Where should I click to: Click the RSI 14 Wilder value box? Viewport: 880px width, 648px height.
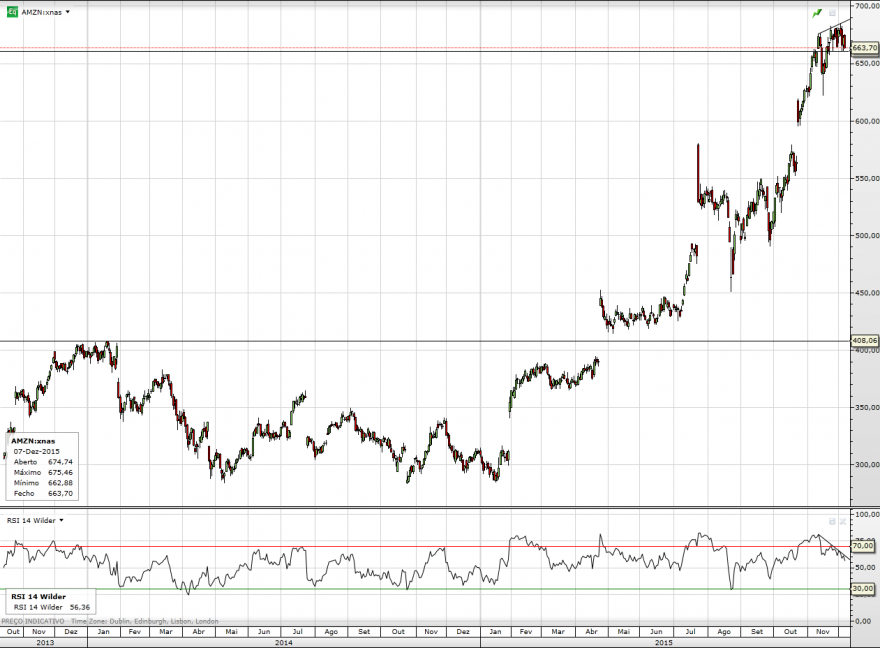[51, 601]
